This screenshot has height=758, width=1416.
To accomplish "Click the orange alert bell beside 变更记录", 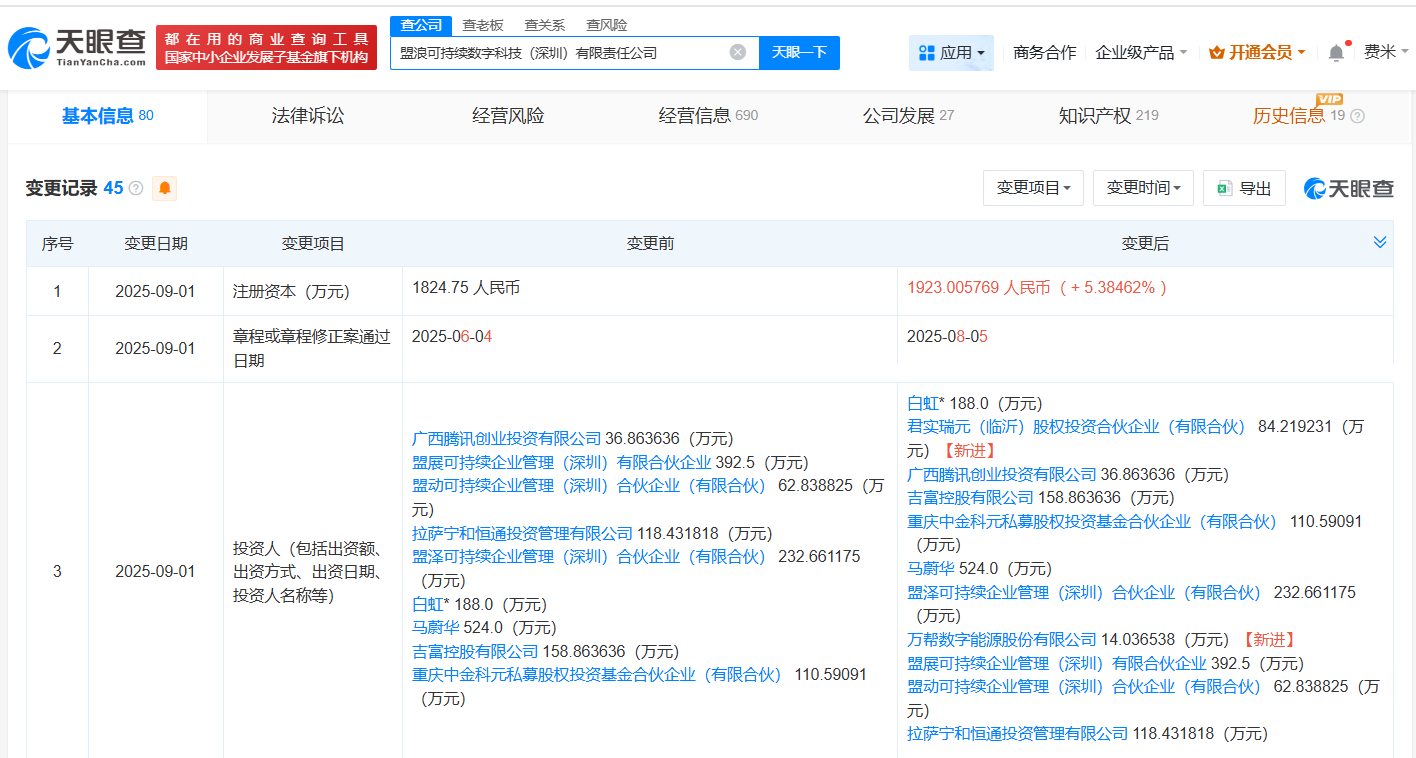I will tap(165, 188).
